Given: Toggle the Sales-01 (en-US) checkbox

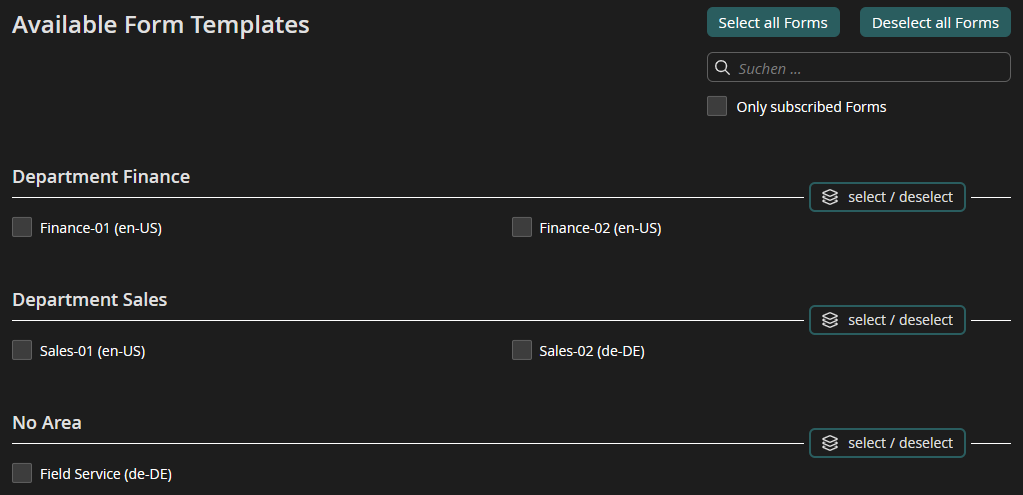Looking at the screenshot, I should pos(22,350).
